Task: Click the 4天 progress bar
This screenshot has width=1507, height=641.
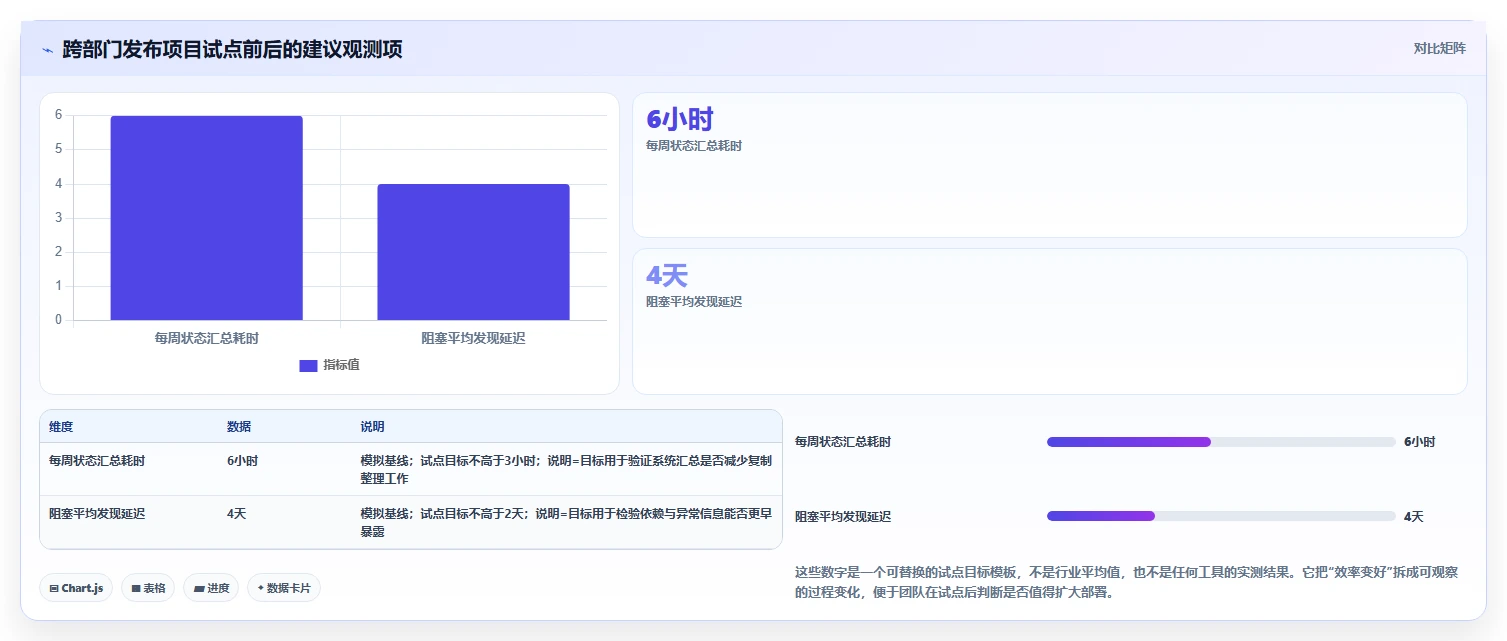Action: pyautogui.click(x=1221, y=516)
